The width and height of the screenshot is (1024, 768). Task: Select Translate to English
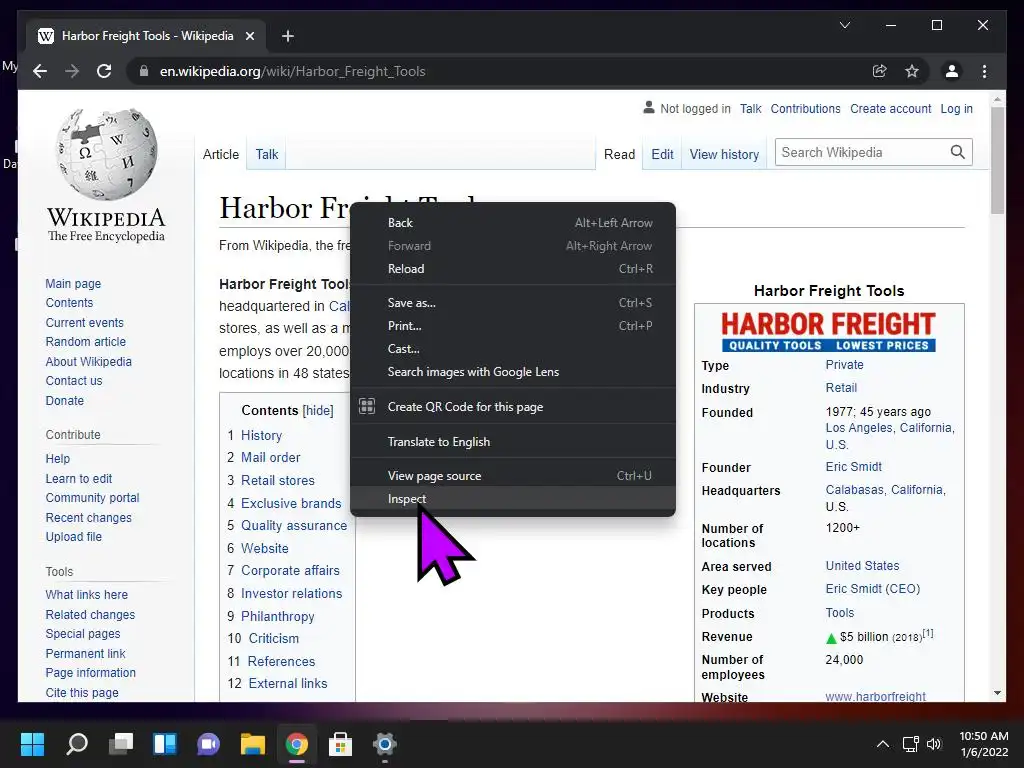pyautogui.click(x=513, y=442)
